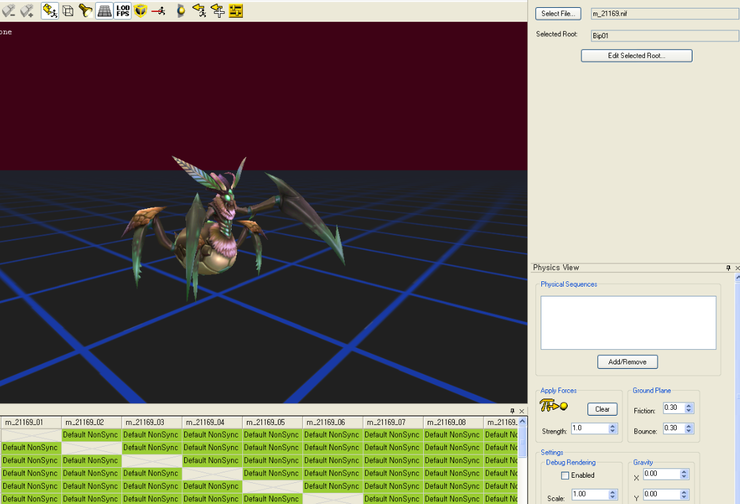The width and height of the screenshot is (740, 504).
Task: Click the yellow bounding box icon
Action: pyautogui.click(x=140, y=11)
